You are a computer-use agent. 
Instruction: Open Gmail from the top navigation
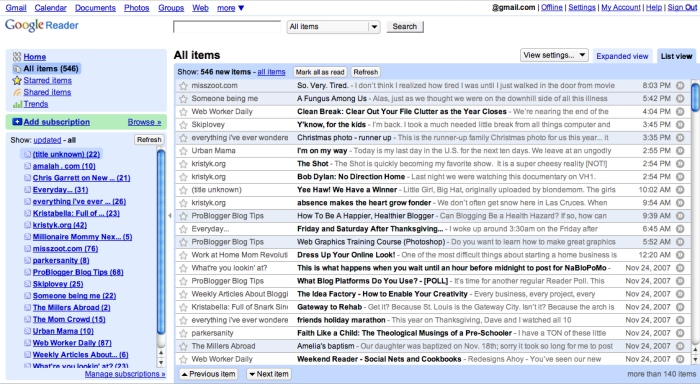point(16,8)
